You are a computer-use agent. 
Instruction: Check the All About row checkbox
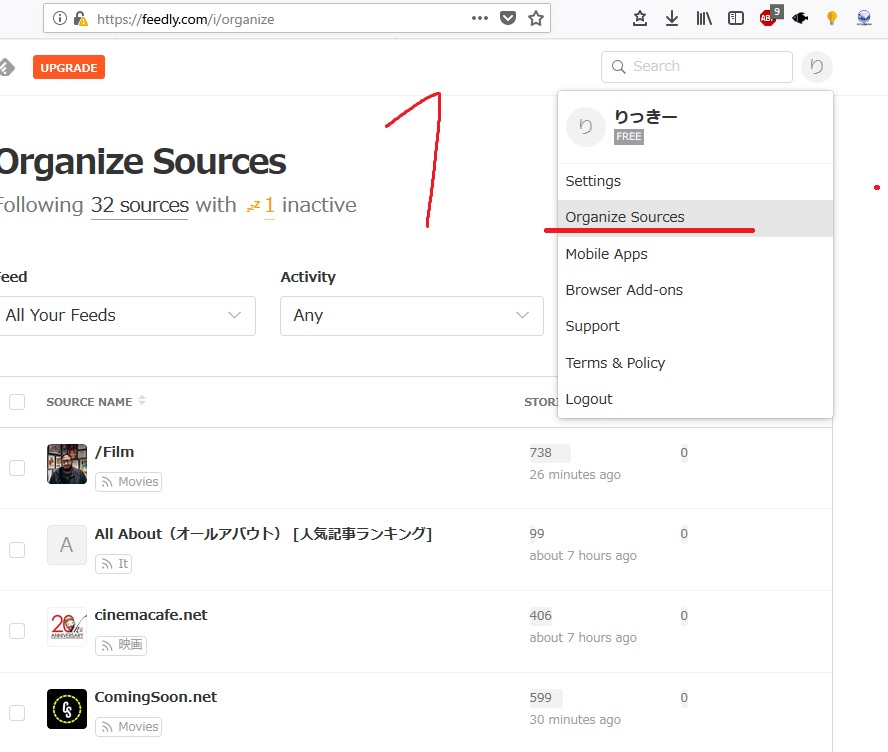(17, 549)
